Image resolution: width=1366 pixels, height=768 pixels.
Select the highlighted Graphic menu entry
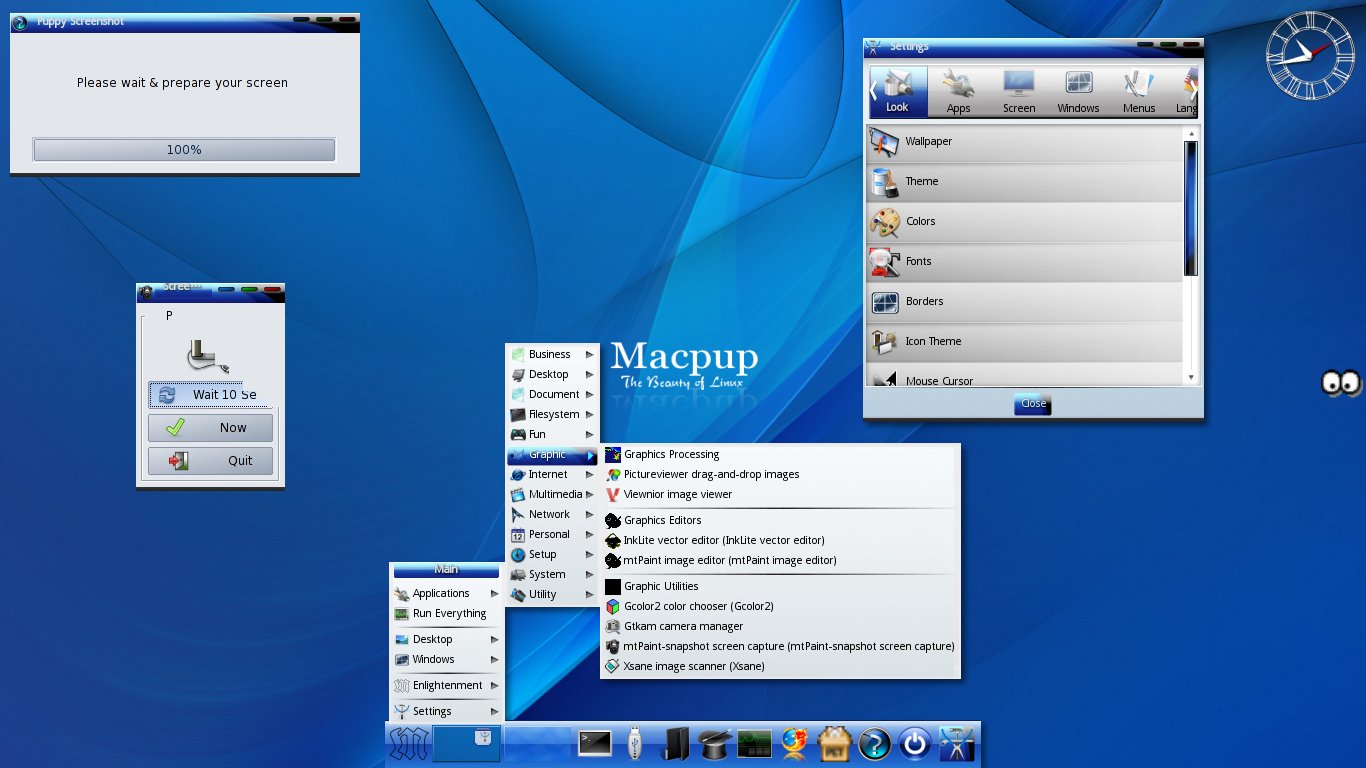(x=552, y=454)
